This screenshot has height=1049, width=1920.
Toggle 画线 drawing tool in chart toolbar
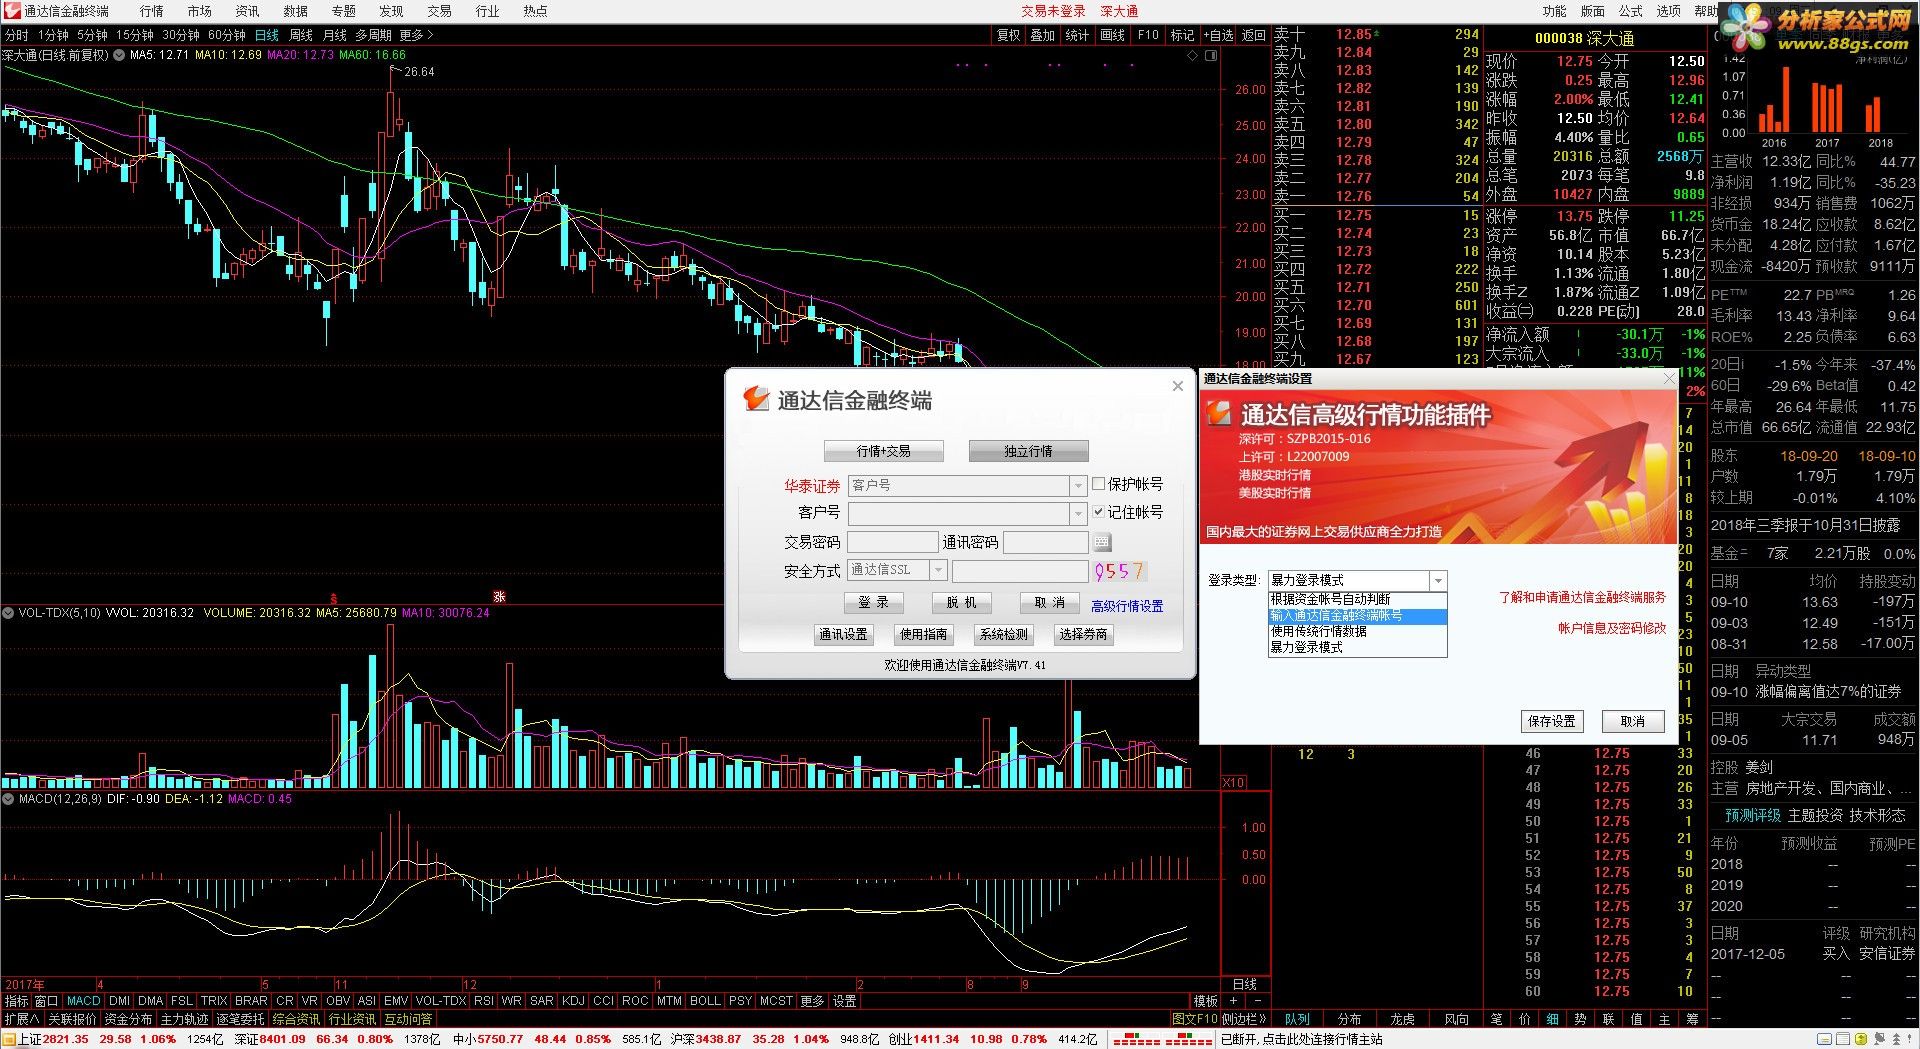click(1112, 35)
